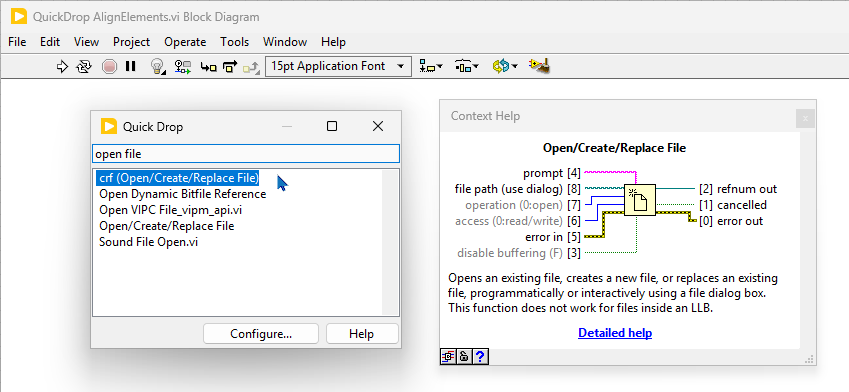This screenshot has height=392, width=849.
Task: Click the prompt [4] terminal label
Action: [552, 173]
